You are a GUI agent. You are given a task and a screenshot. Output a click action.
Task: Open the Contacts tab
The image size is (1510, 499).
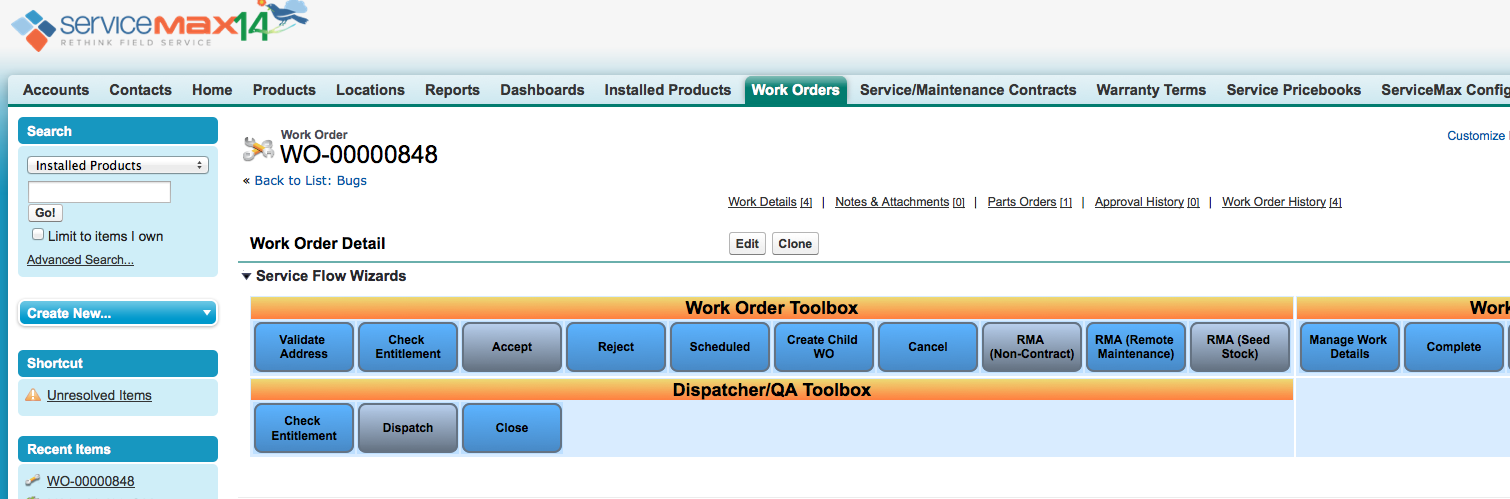click(141, 90)
